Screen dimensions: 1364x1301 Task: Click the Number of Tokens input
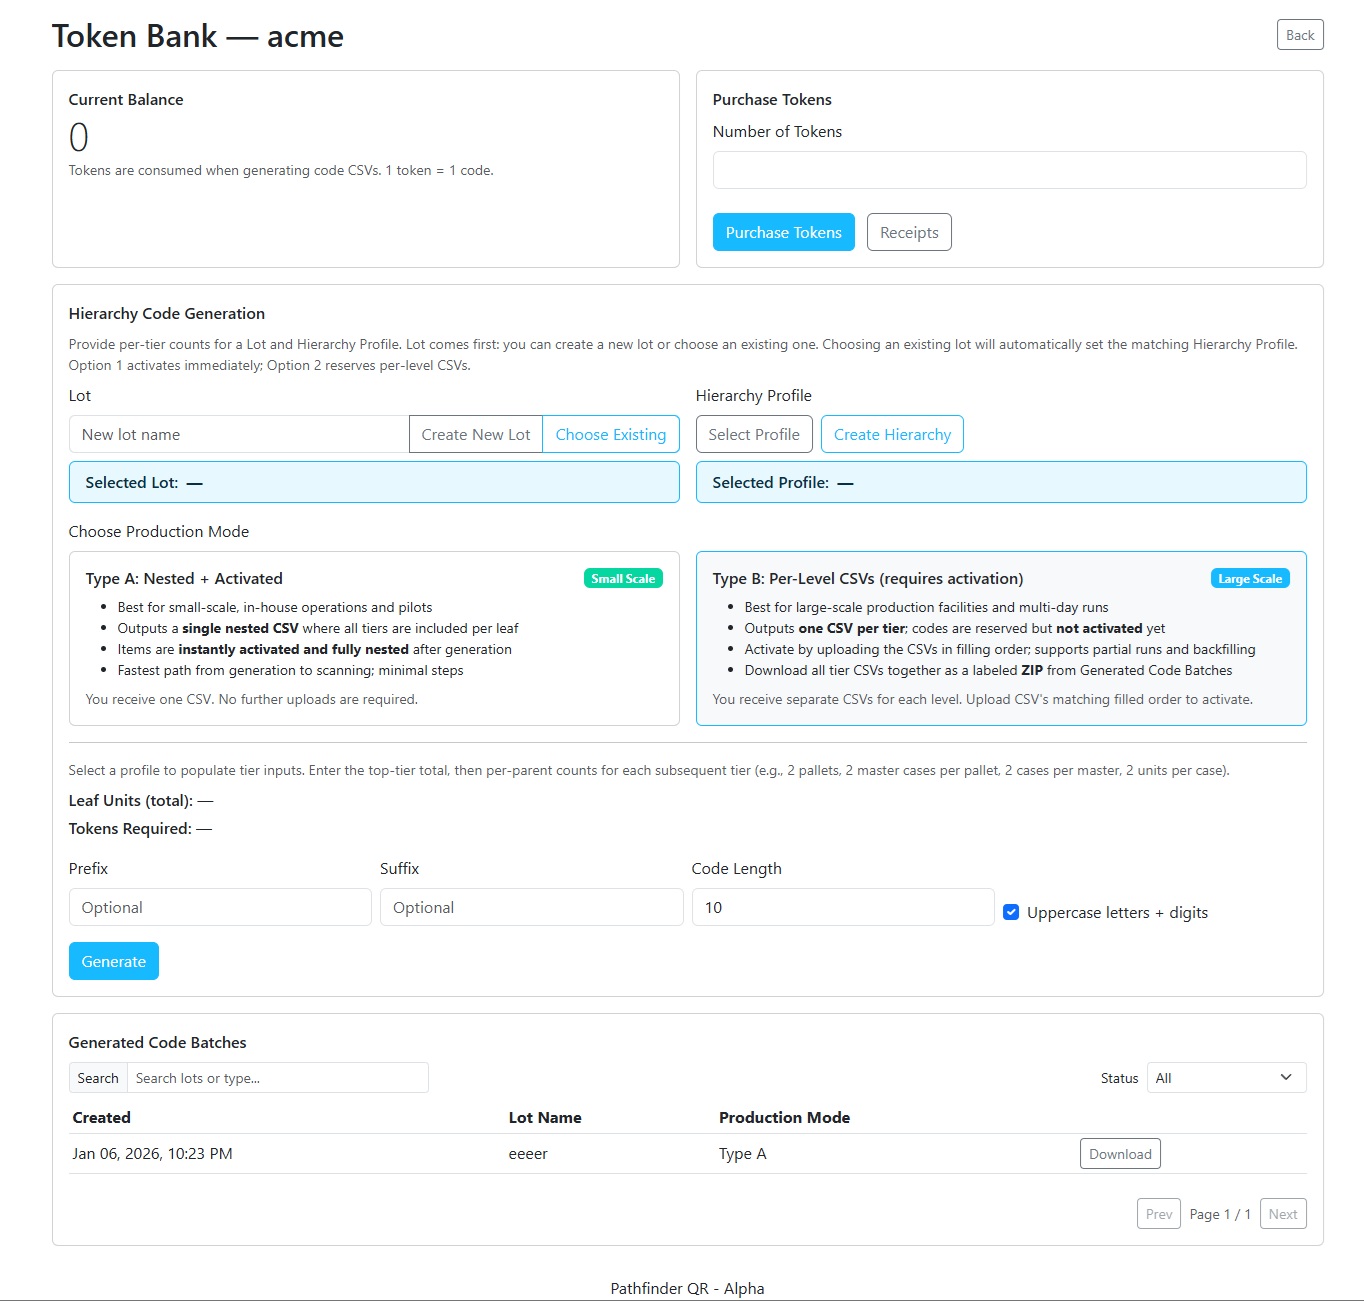tap(1009, 169)
